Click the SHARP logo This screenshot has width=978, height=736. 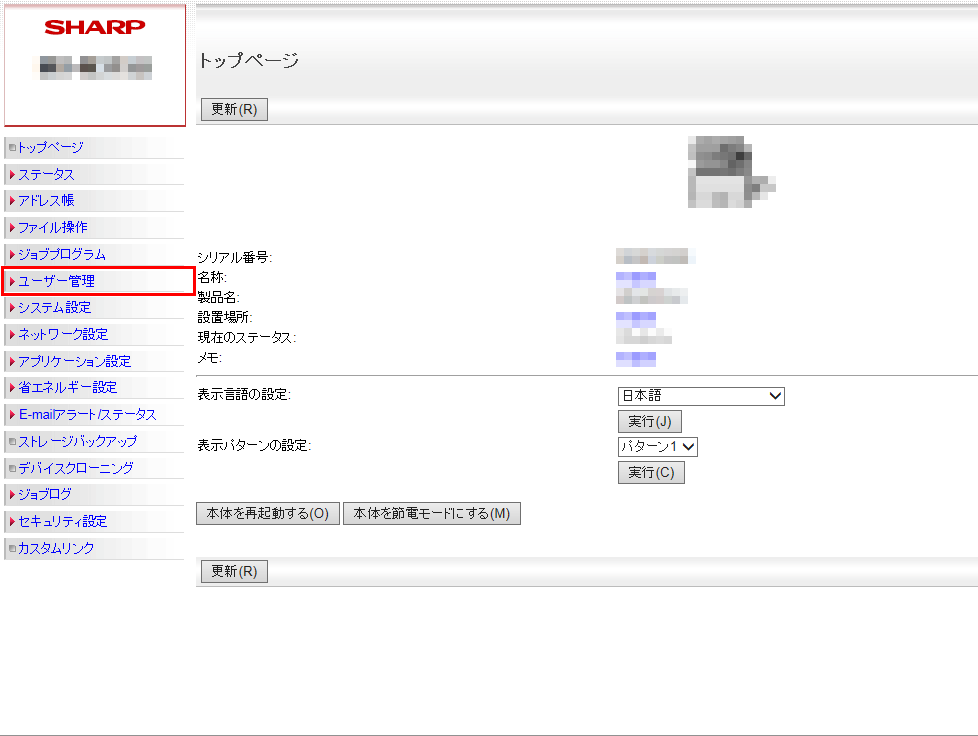coord(94,27)
